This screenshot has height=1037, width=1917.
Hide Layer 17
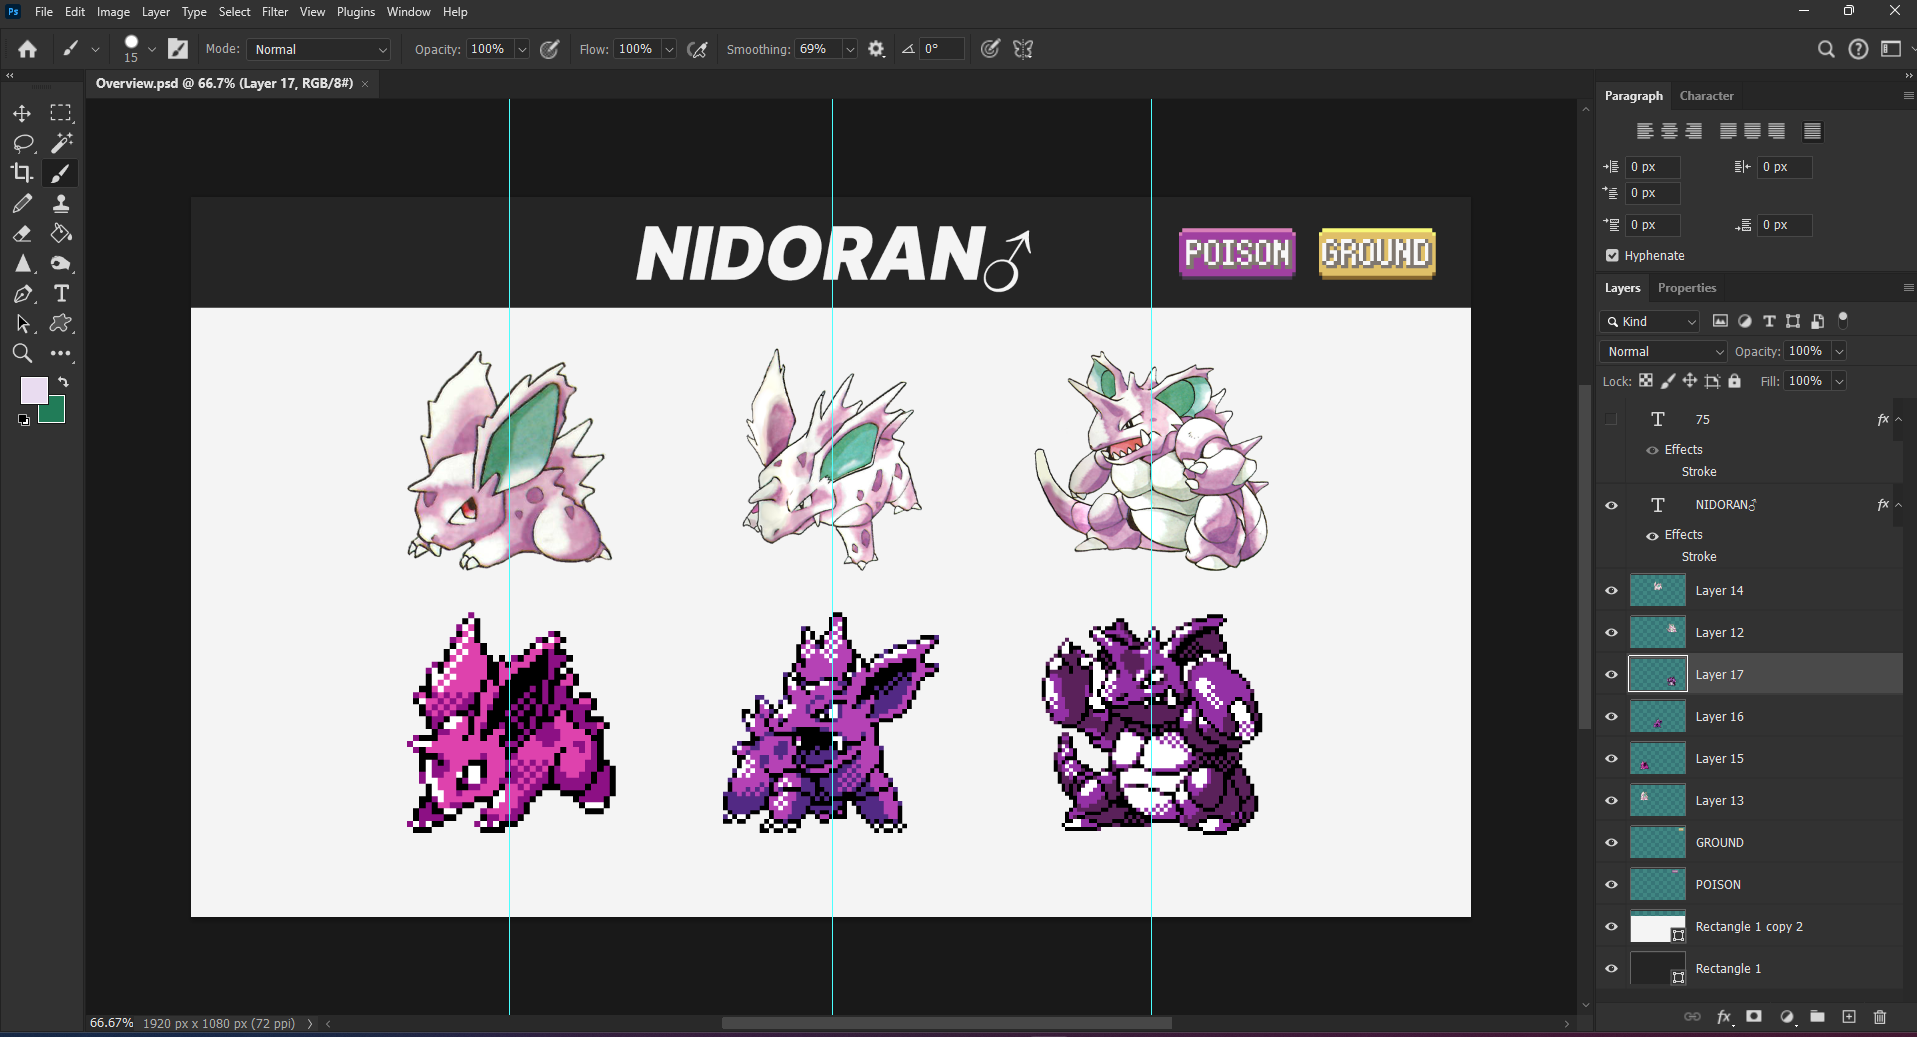click(1611, 675)
